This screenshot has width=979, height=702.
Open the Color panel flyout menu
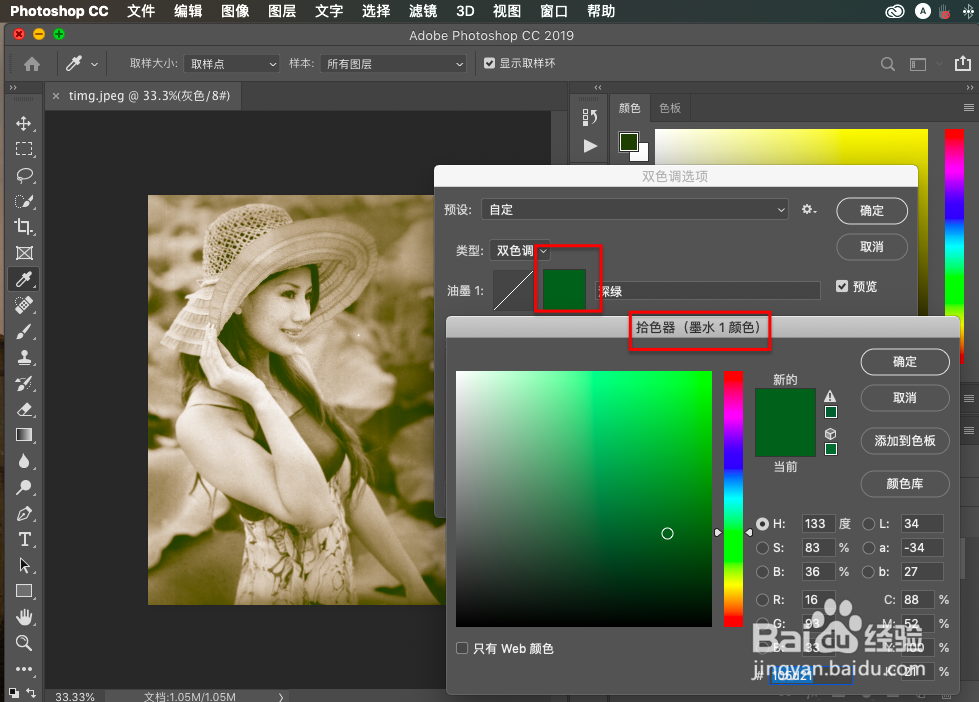pyautogui.click(x=968, y=107)
